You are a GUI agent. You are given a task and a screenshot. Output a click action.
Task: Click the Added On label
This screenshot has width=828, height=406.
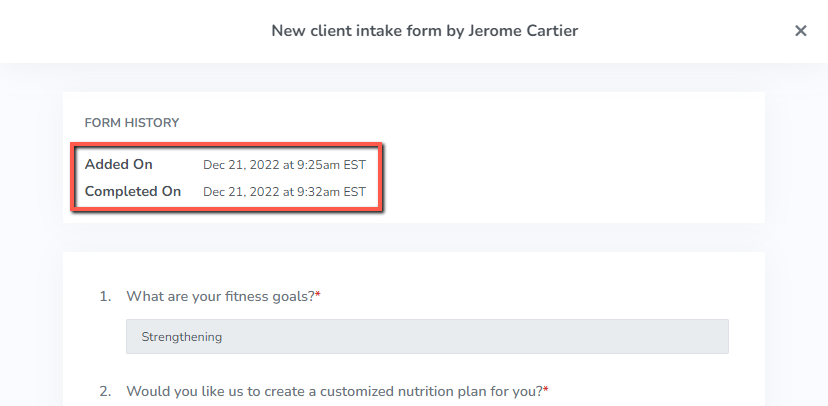(118, 164)
